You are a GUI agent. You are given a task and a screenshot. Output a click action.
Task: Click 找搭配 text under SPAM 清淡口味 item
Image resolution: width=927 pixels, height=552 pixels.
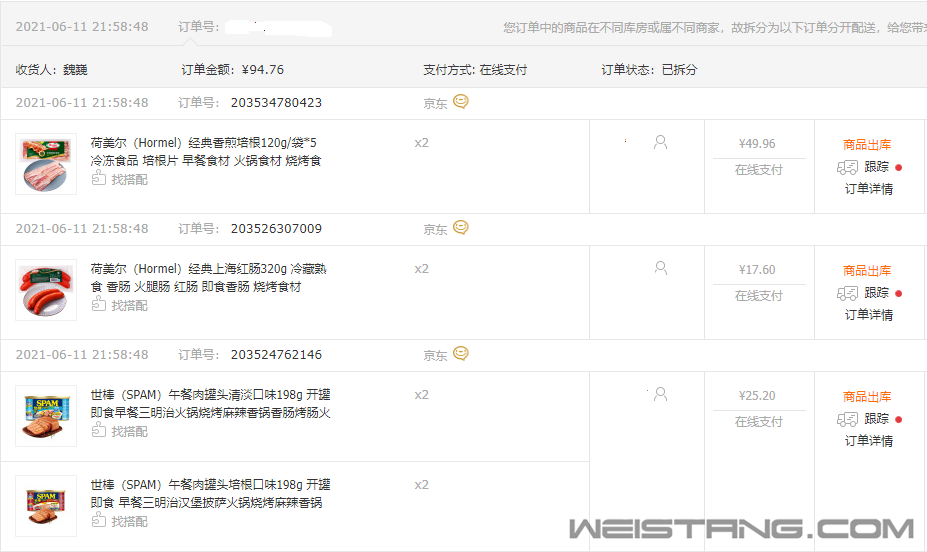pos(129,431)
